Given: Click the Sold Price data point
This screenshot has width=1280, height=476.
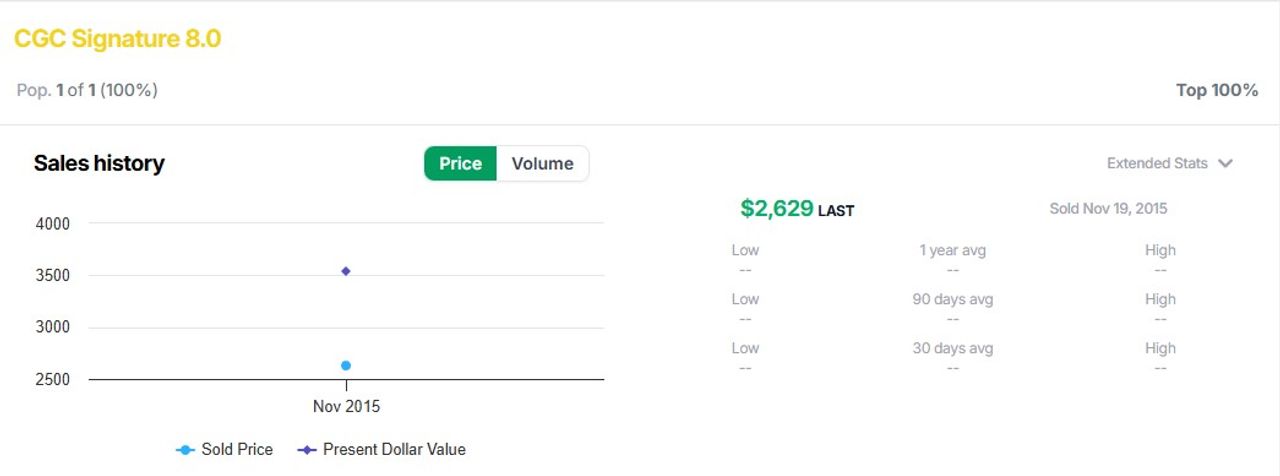Looking at the screenshot, I should (x=346, y=366).
